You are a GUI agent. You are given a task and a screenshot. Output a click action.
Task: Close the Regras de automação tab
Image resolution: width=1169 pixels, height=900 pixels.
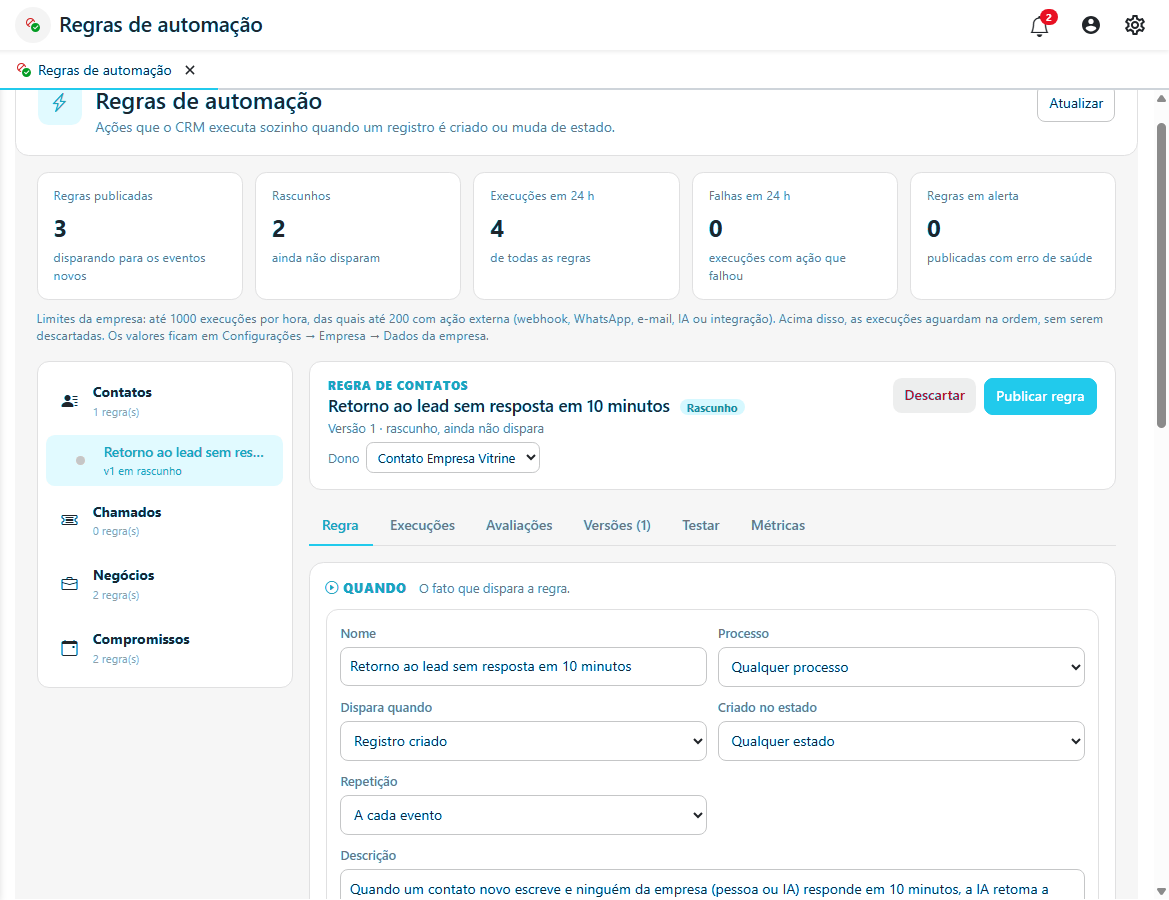pos(190,70)
